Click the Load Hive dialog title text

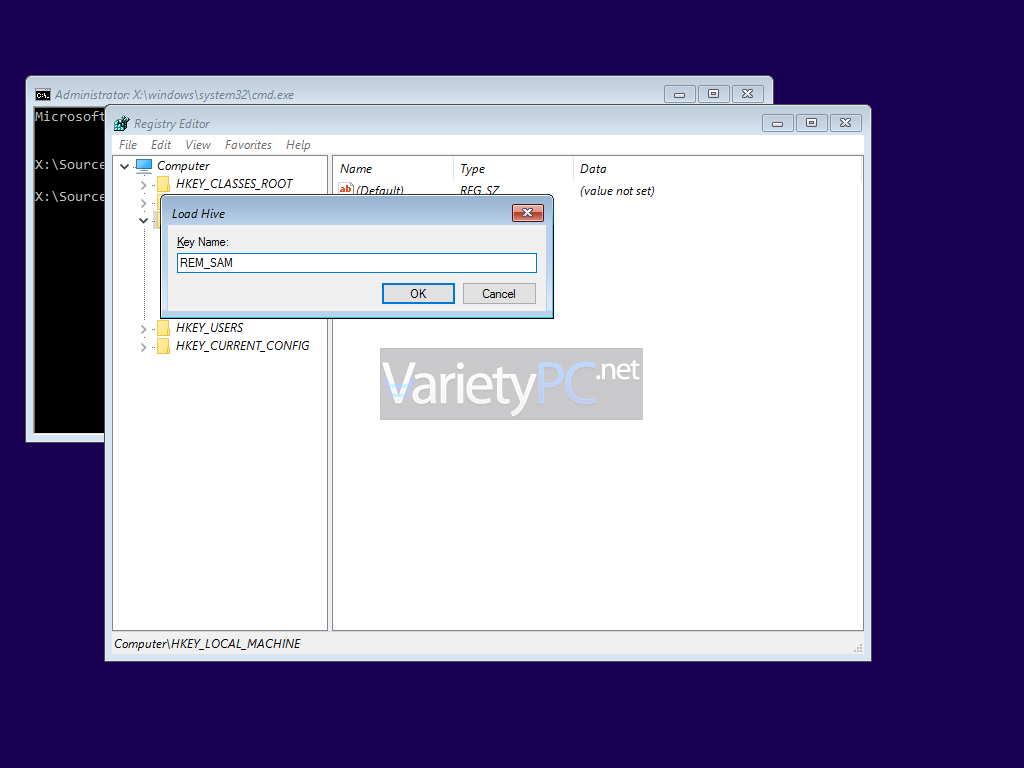[x=199, y=214]
